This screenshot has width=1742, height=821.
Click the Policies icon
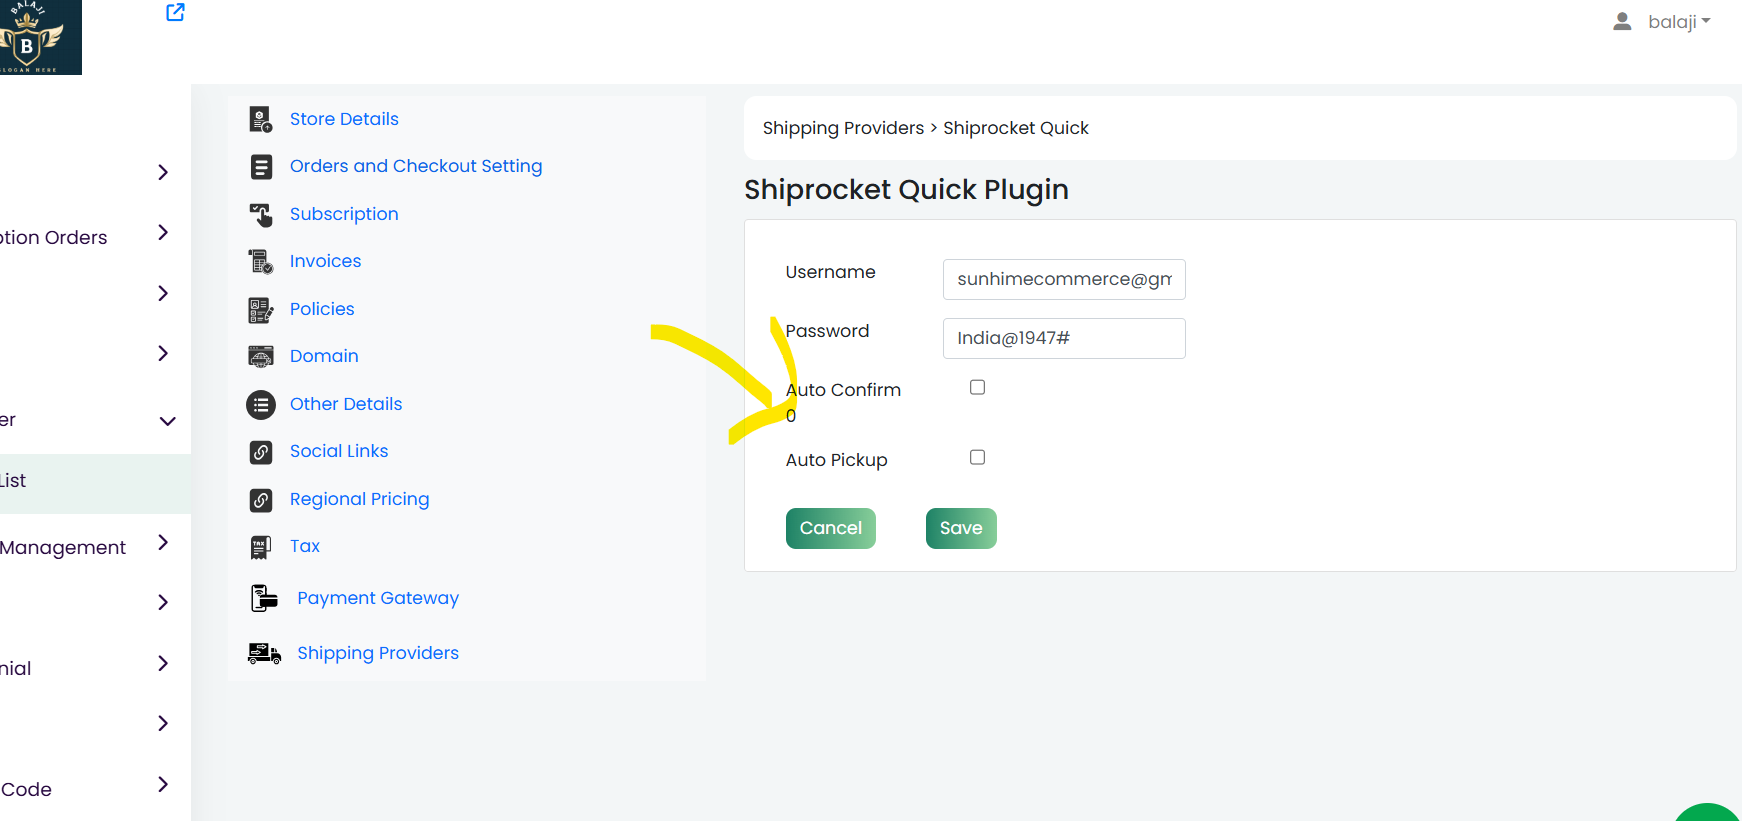tap(261, 310)
